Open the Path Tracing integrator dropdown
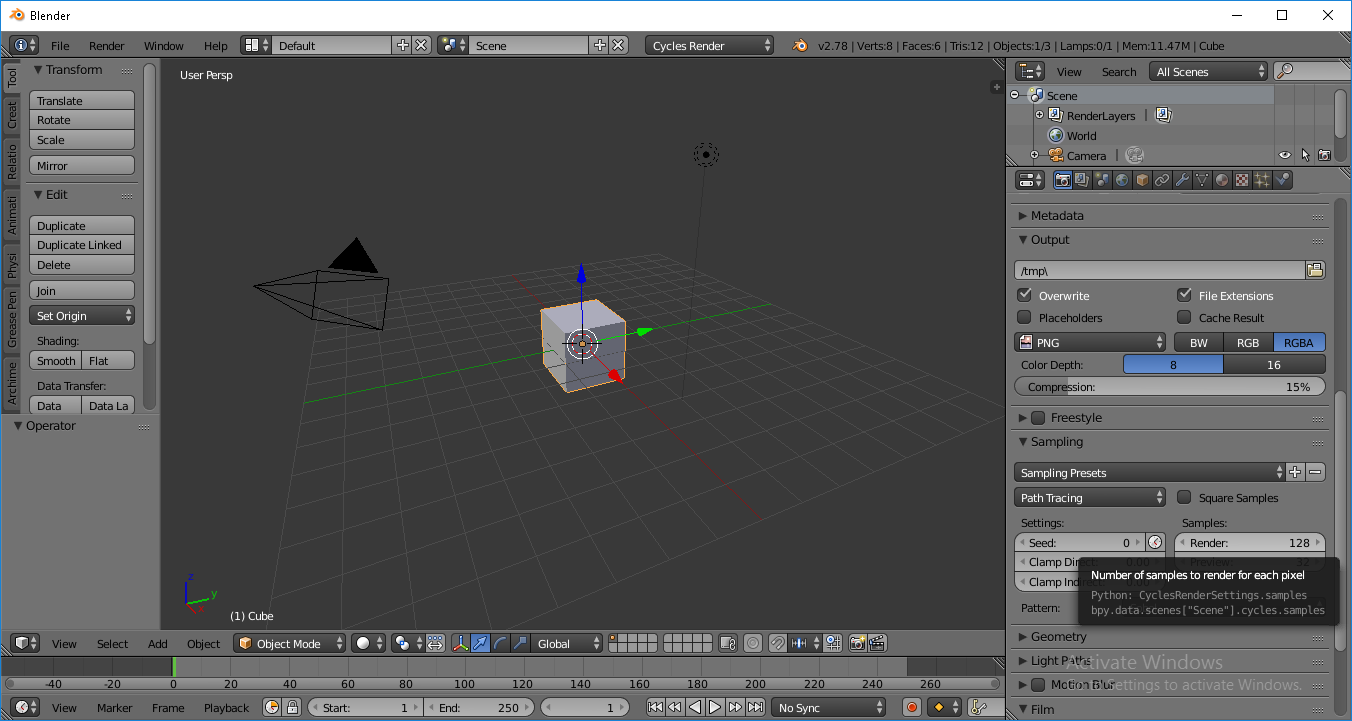 (x=1090, y=497)
